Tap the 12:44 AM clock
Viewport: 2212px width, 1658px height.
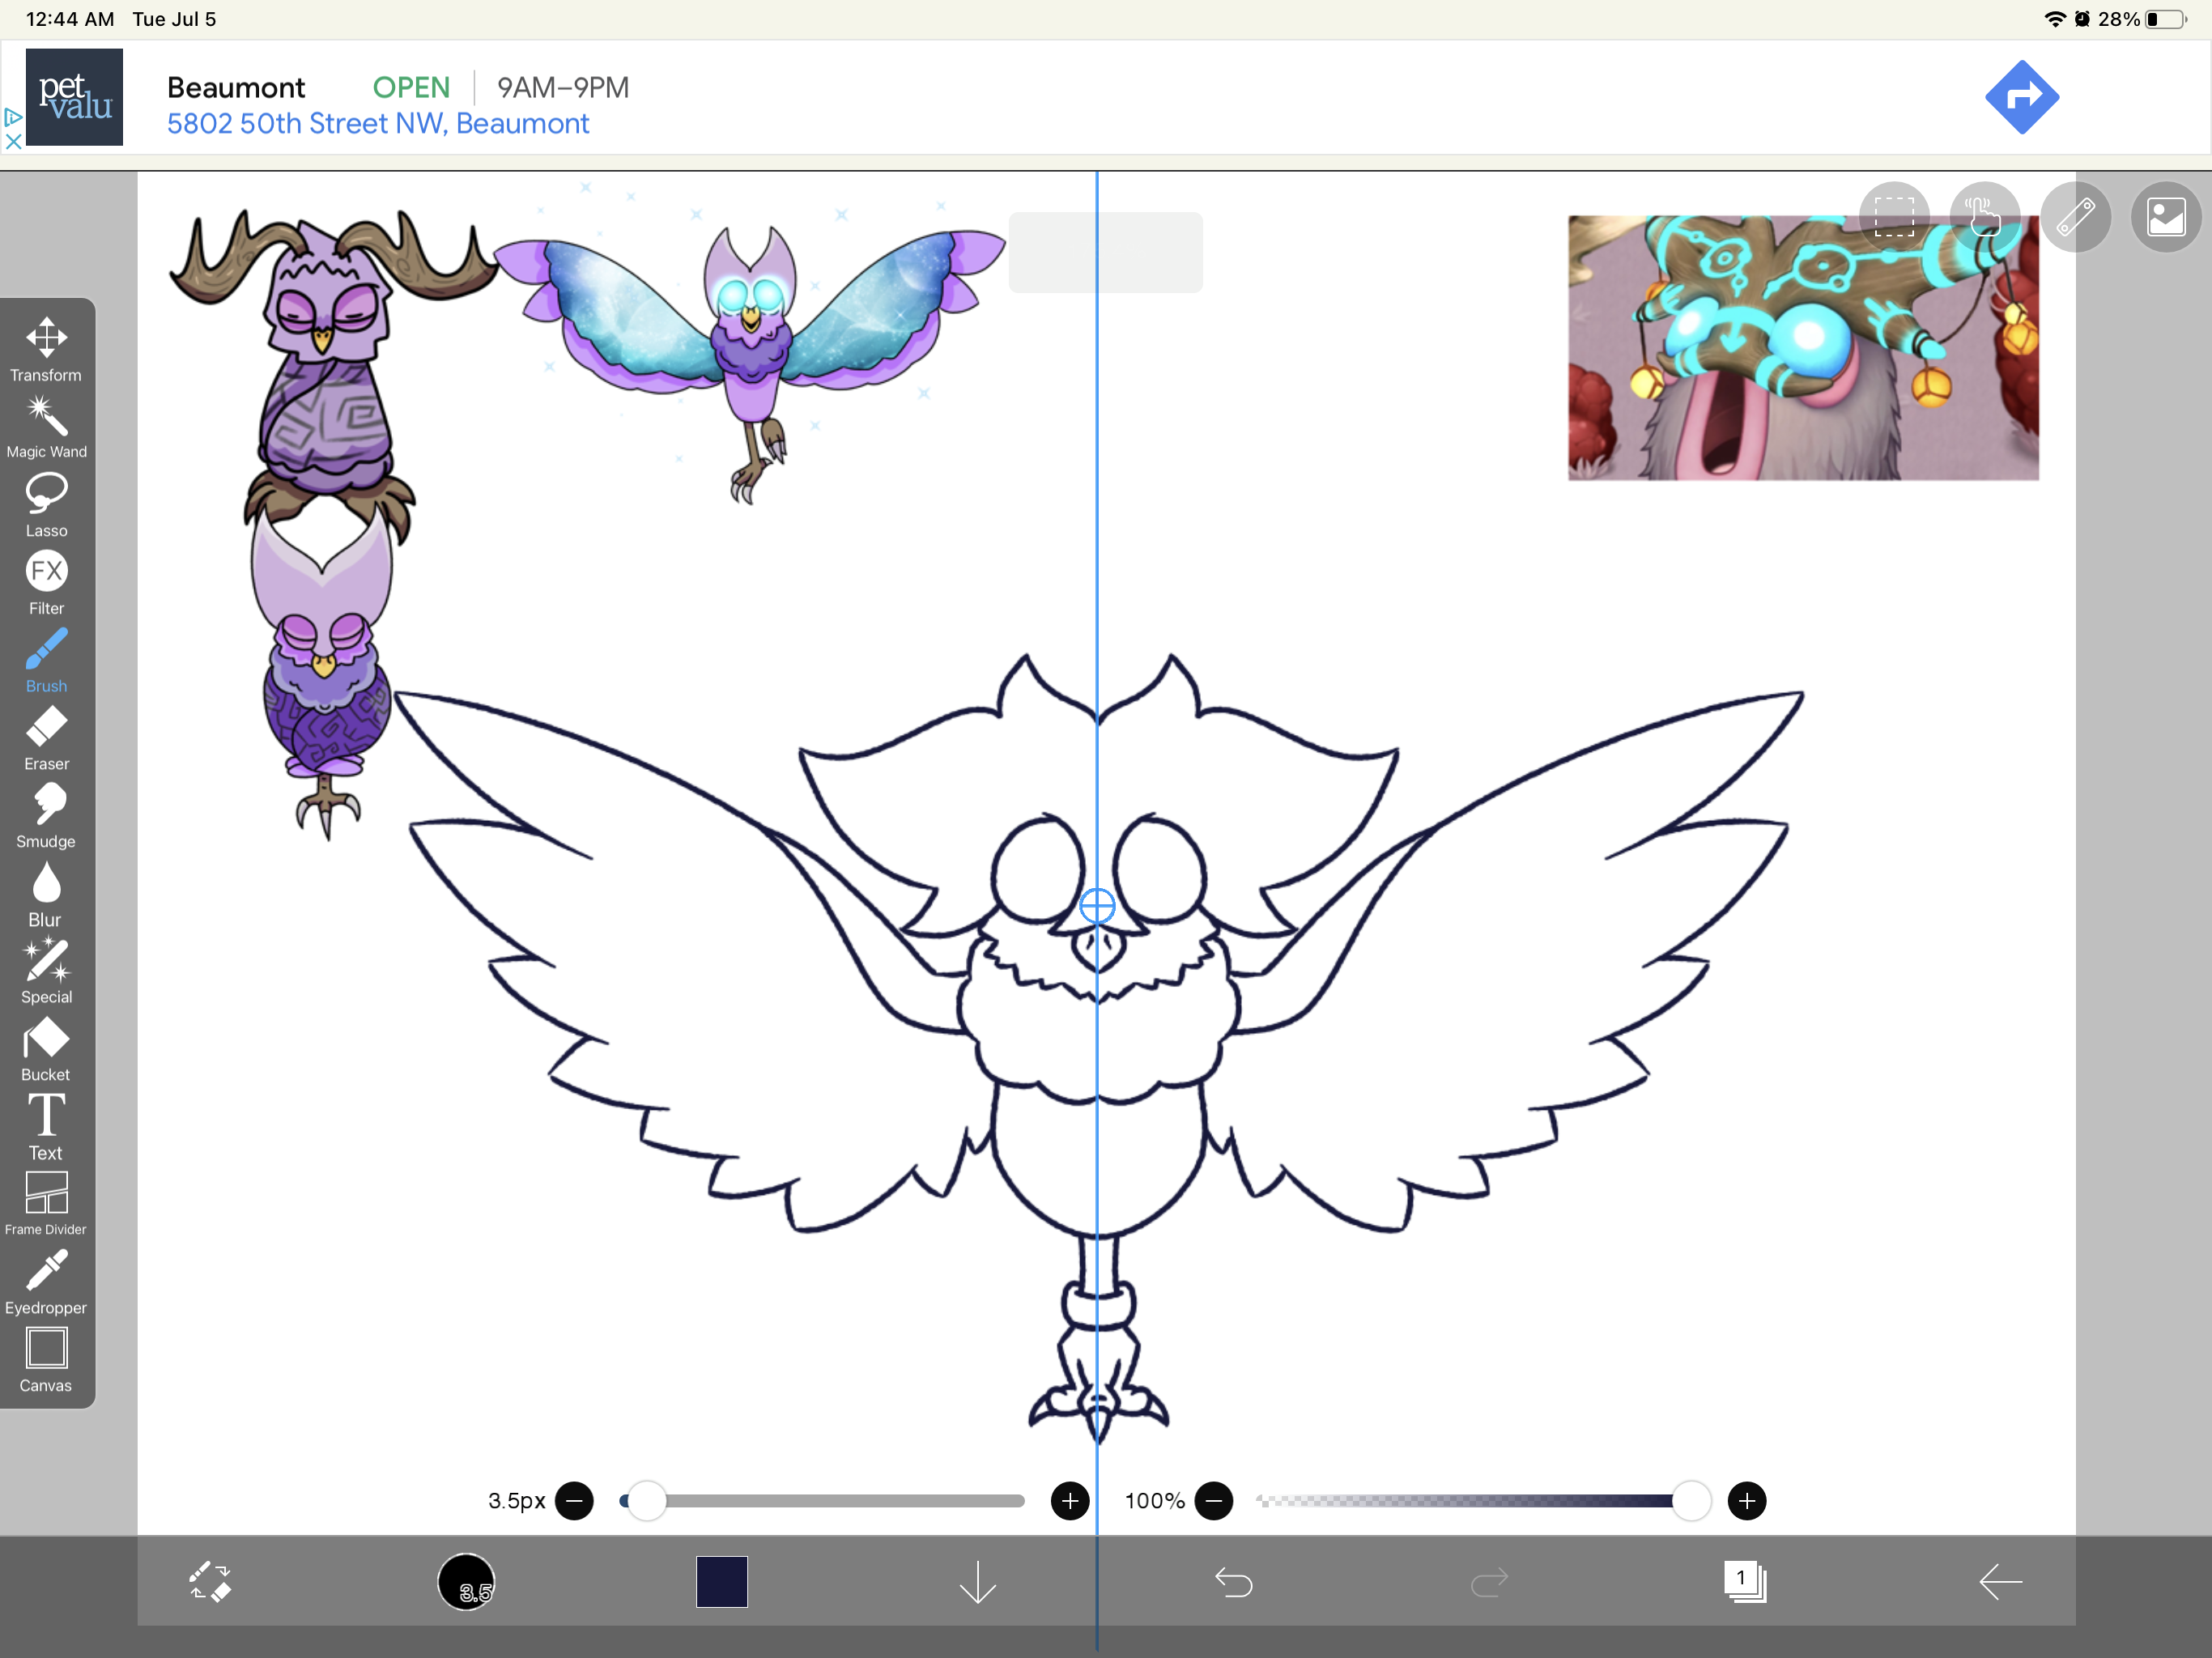(x=70, y=19)
